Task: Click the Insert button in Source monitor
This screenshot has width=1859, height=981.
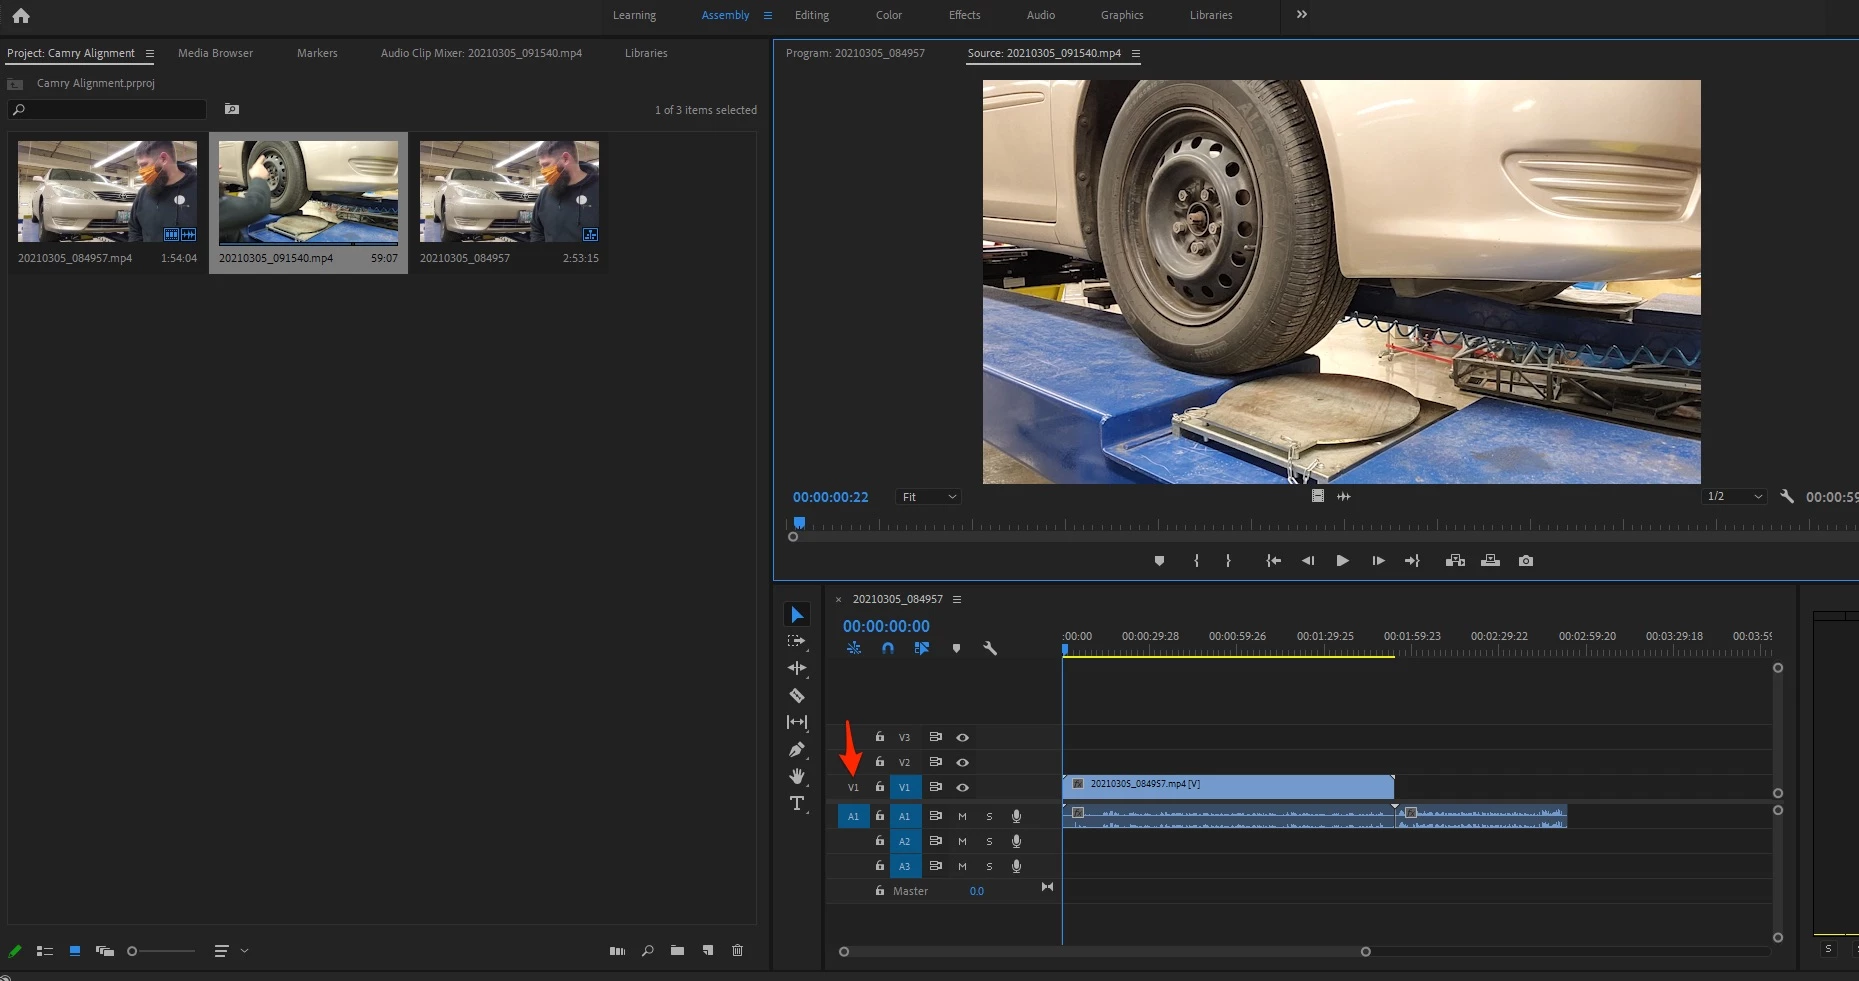Action: click(x=1455, y=561)
